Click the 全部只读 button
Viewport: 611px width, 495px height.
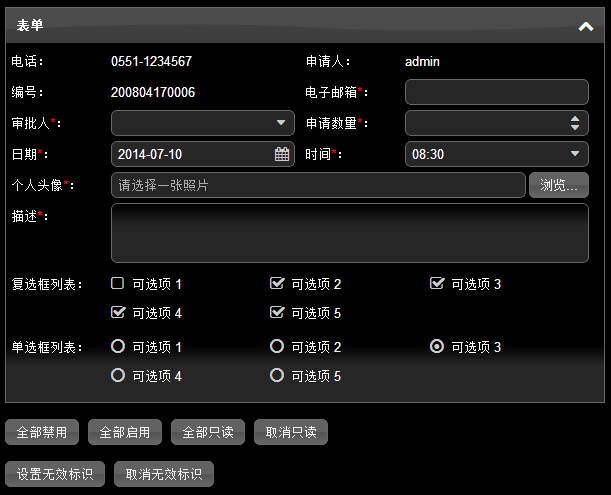coord(208,432)
